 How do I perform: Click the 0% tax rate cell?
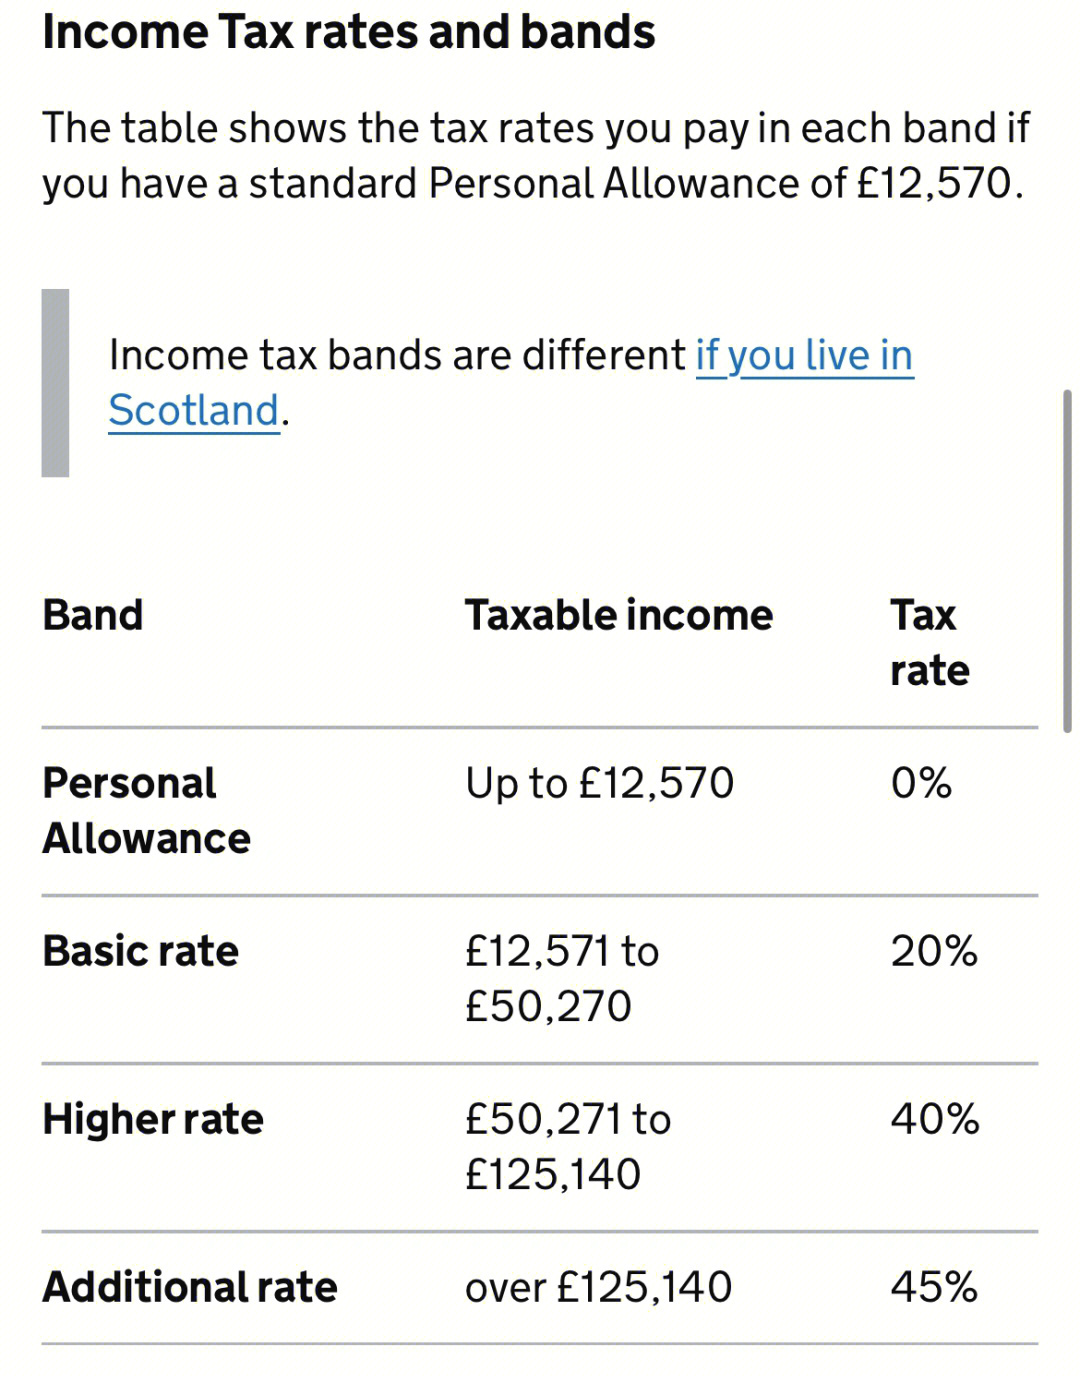point(921,783)
